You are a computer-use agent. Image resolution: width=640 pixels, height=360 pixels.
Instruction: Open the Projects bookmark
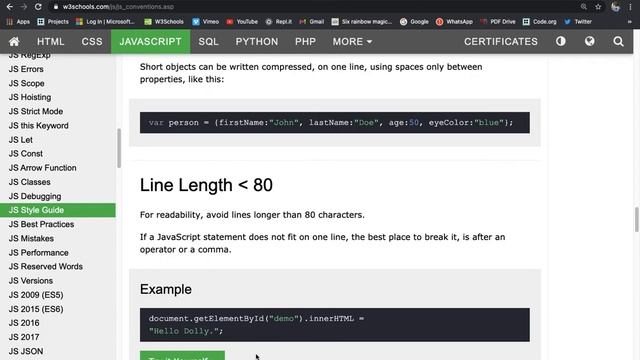coord(53,22)
